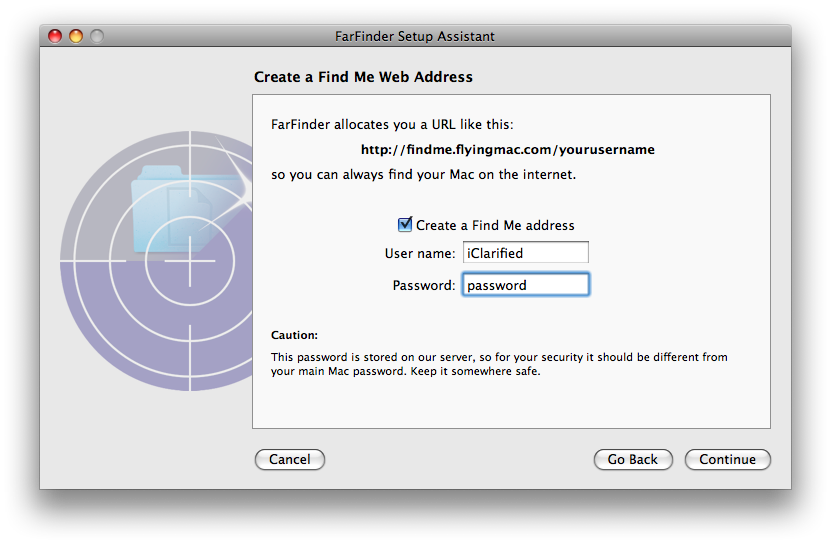Click the Caution: label
The image size is (831, 544).
pyautogui.click(x=294, y=335)
